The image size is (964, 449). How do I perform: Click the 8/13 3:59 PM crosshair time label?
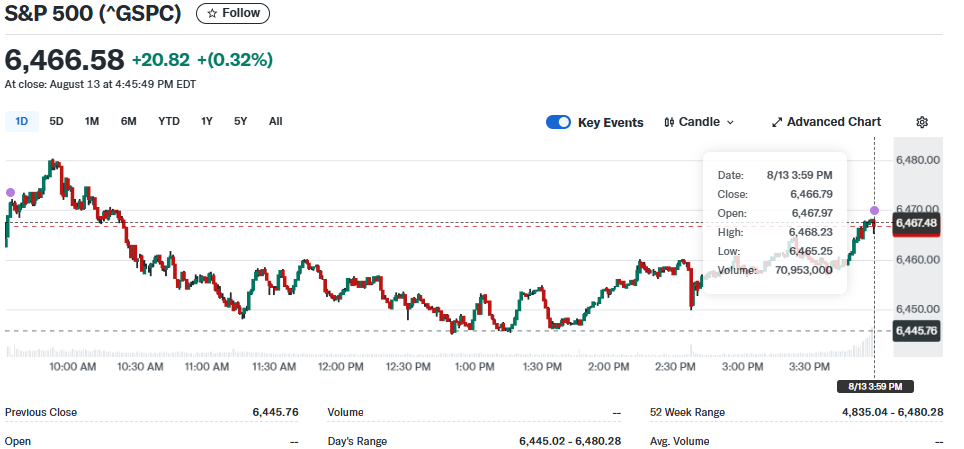[x=875, y=387]
